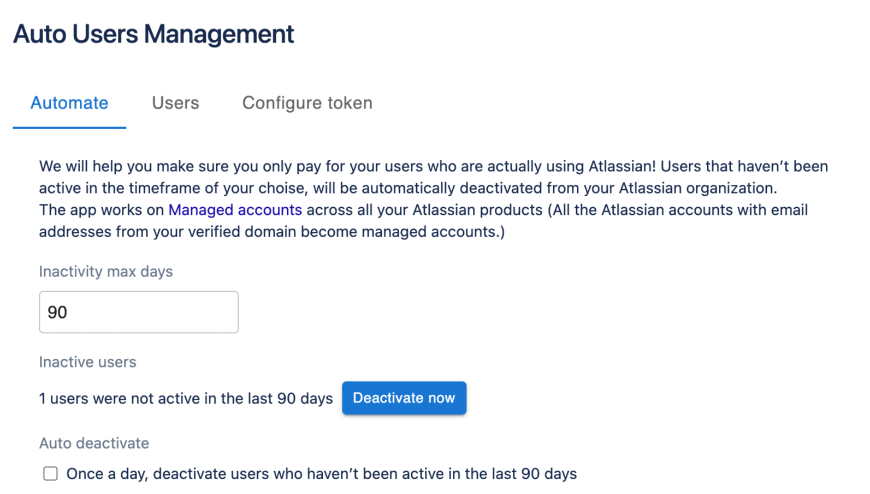The height and width of the screenshot is (494, 870).
Task: Follow the Managed accounts link
Action: click(x=235, y=210)
